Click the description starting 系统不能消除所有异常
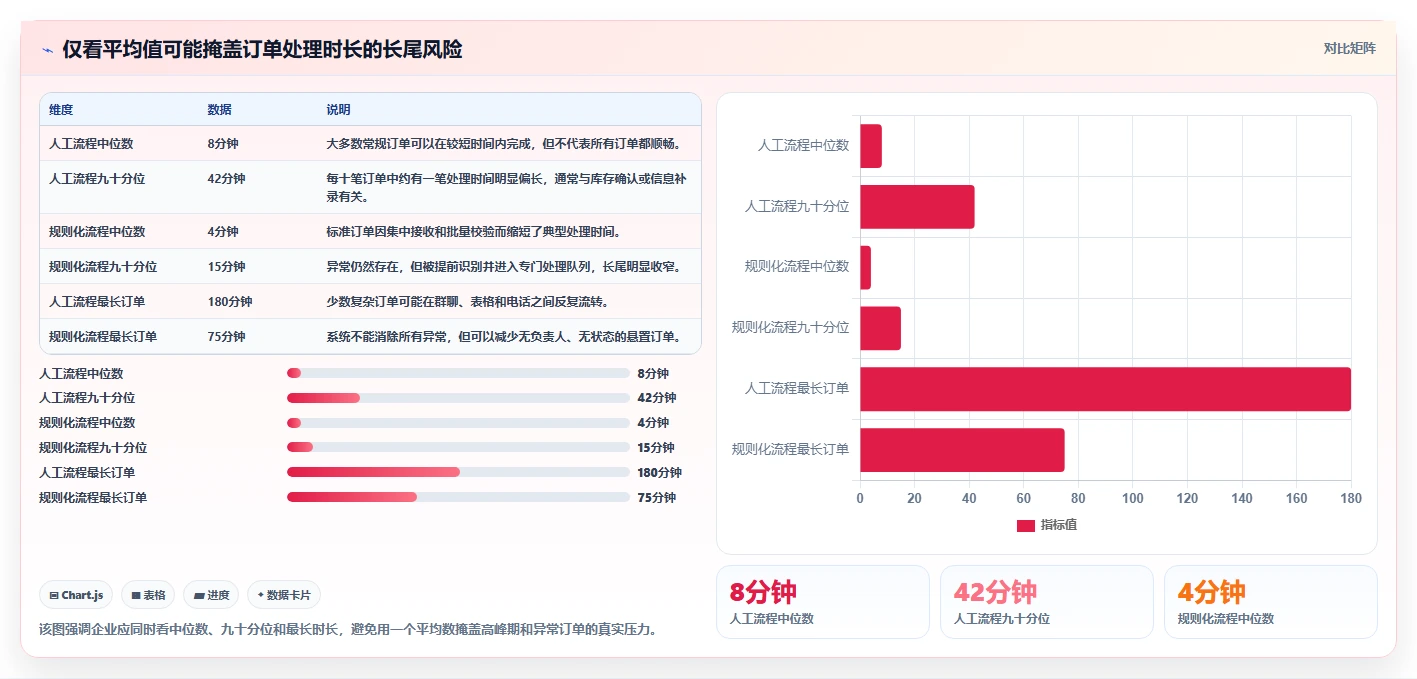The width and height of the screenshot is (1417, 679). tap(504, 337)
